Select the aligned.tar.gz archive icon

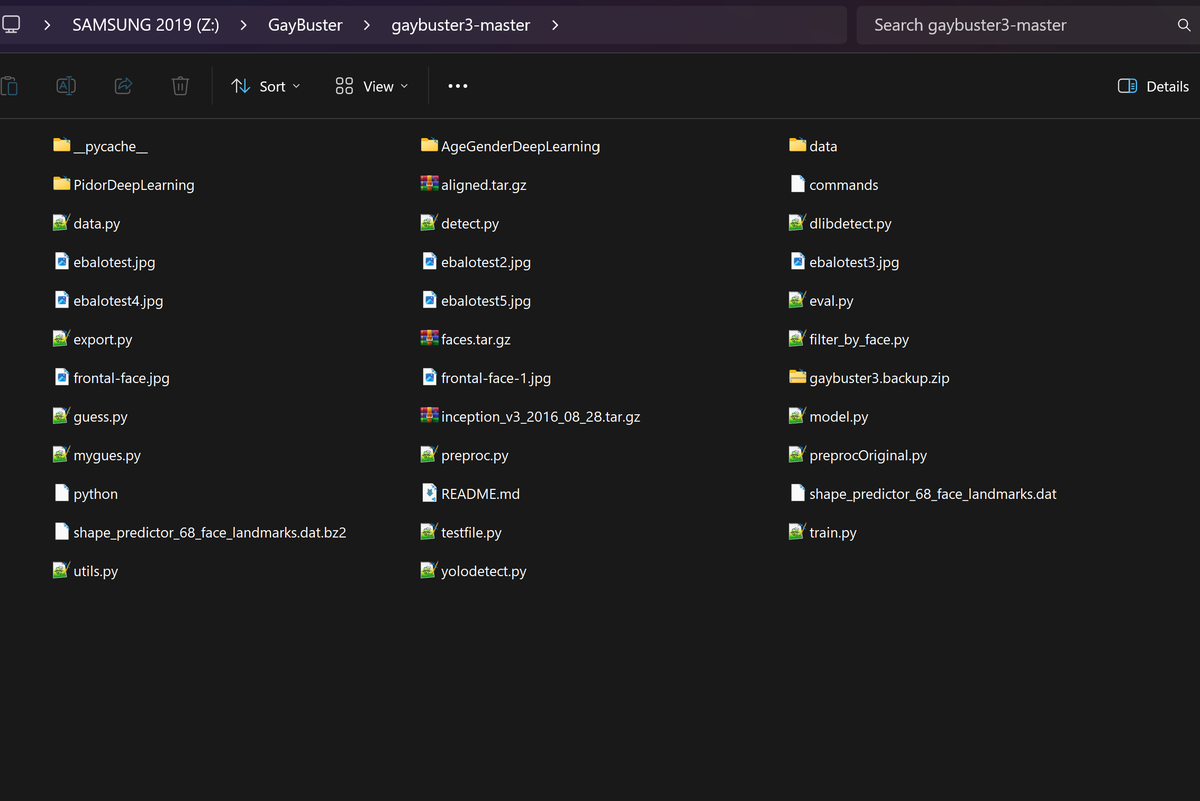point(429,184)
